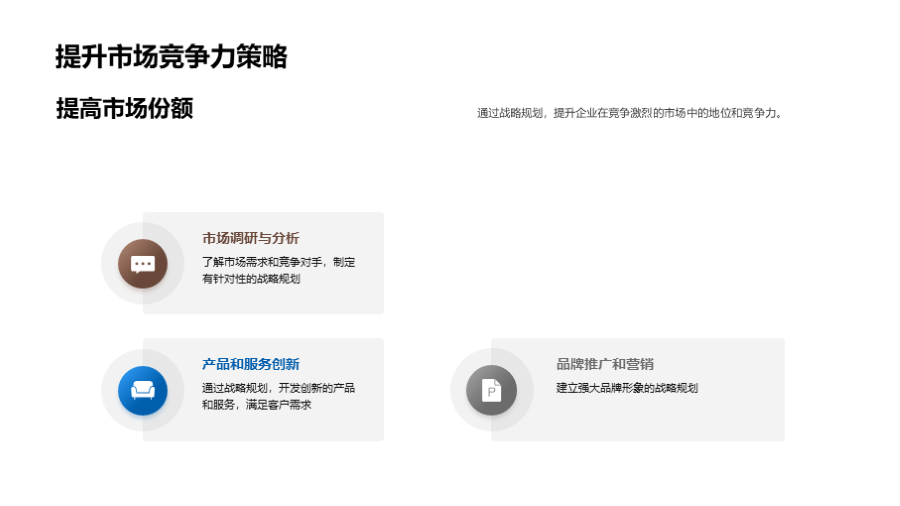Select the text 建立强大品牌形象的战略规划
900x506 pixels.
tap(627, 388)
